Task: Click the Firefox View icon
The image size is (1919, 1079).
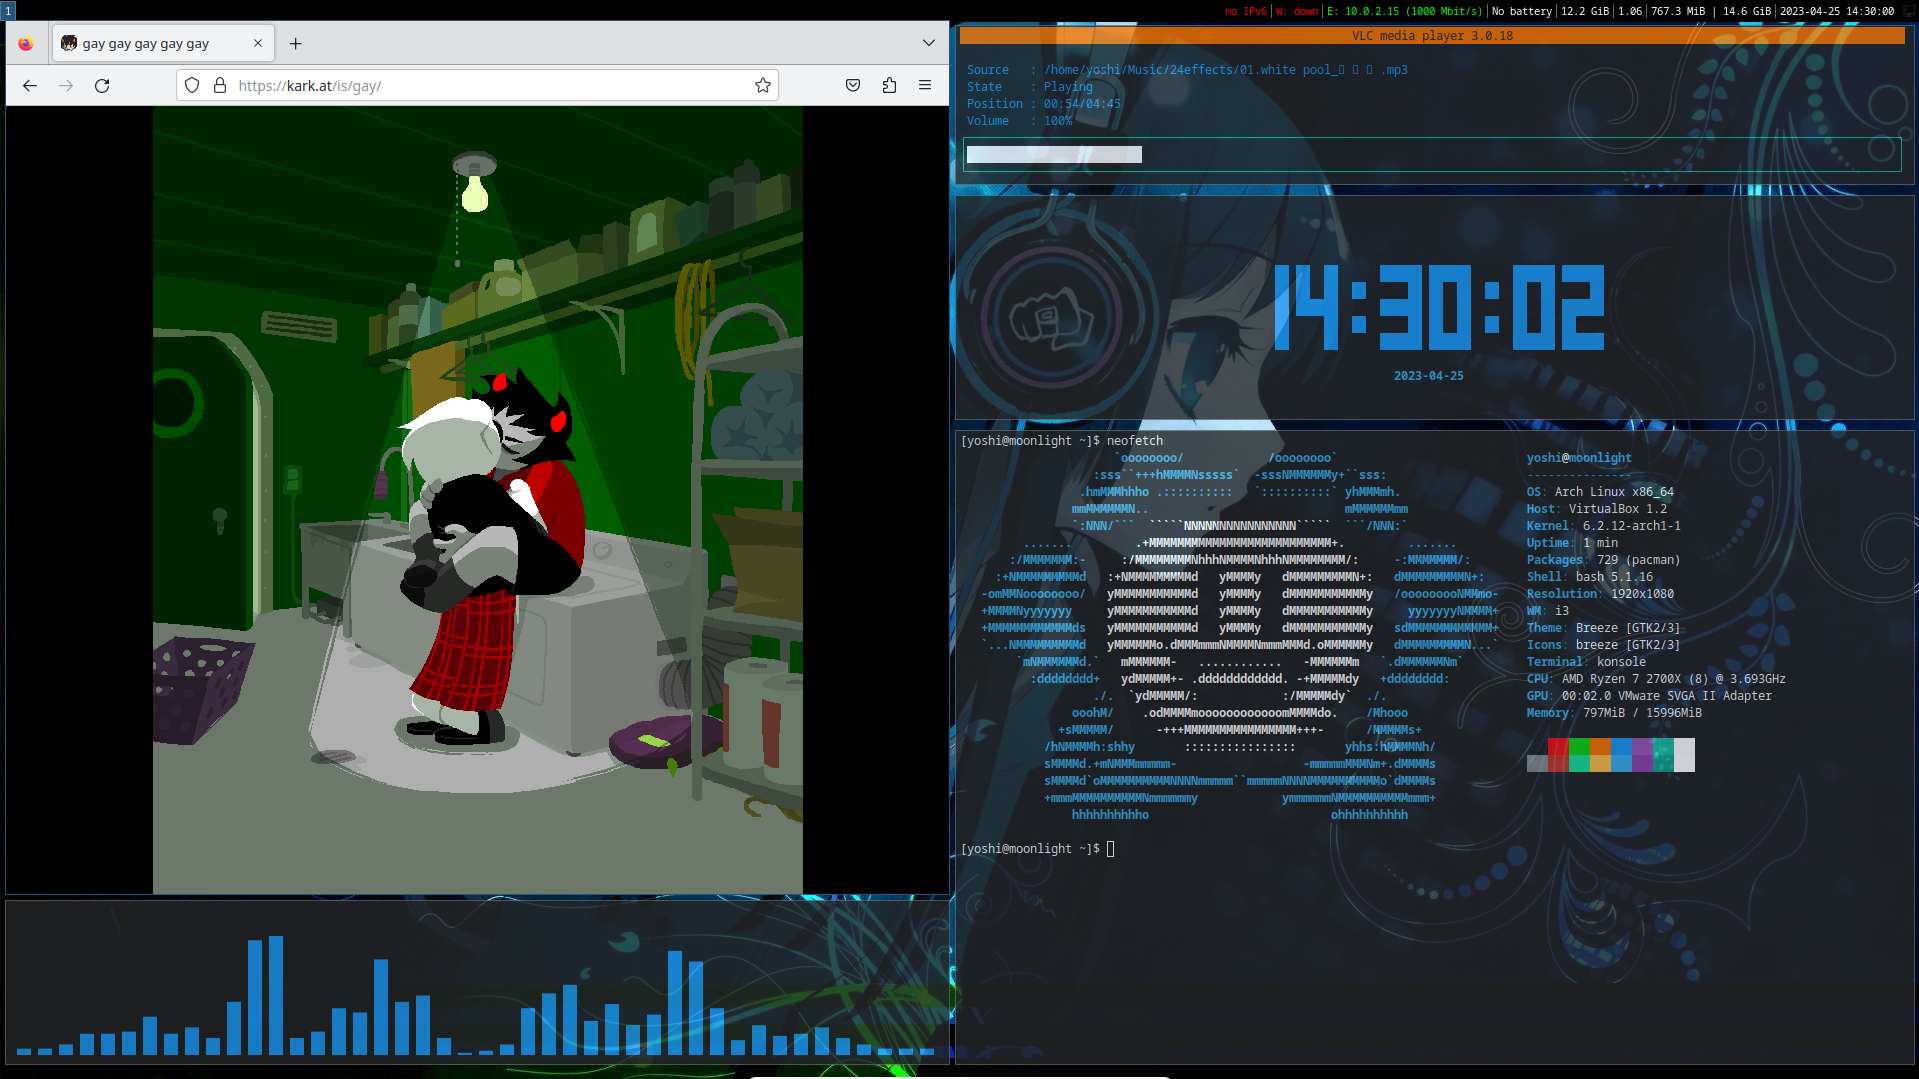Action: tap(26, 44)
